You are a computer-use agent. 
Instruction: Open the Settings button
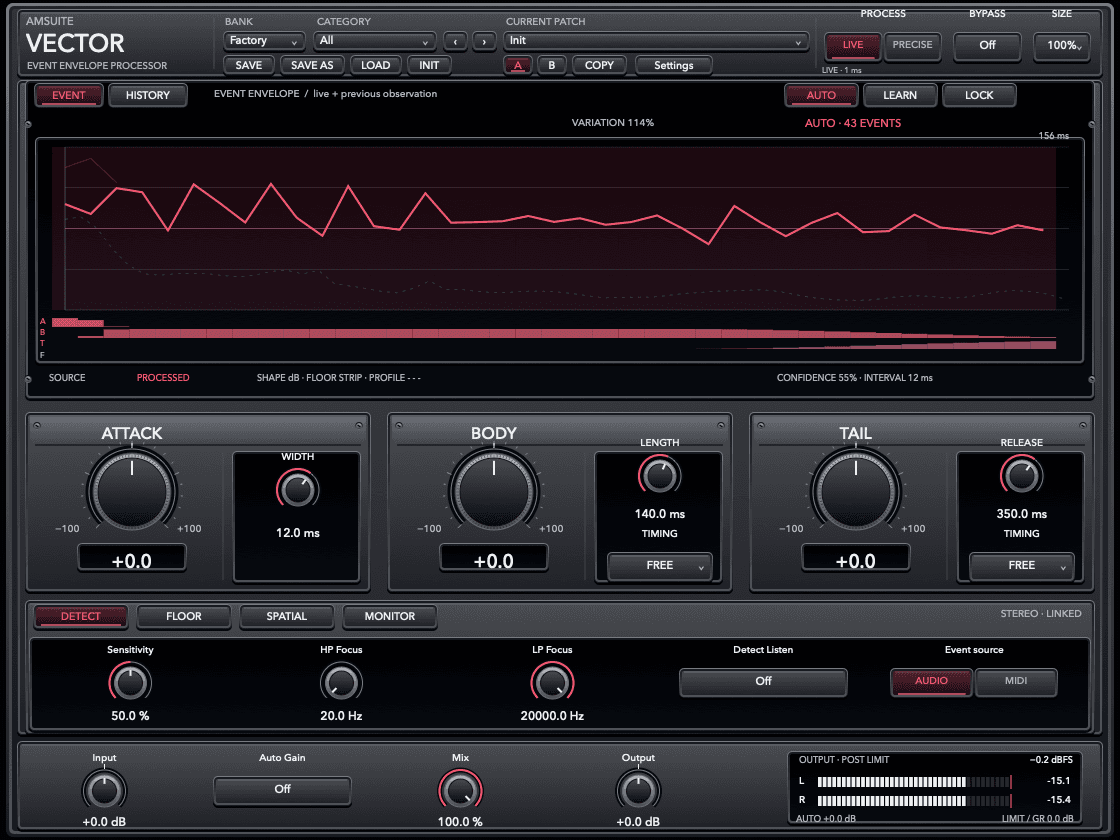674,66
